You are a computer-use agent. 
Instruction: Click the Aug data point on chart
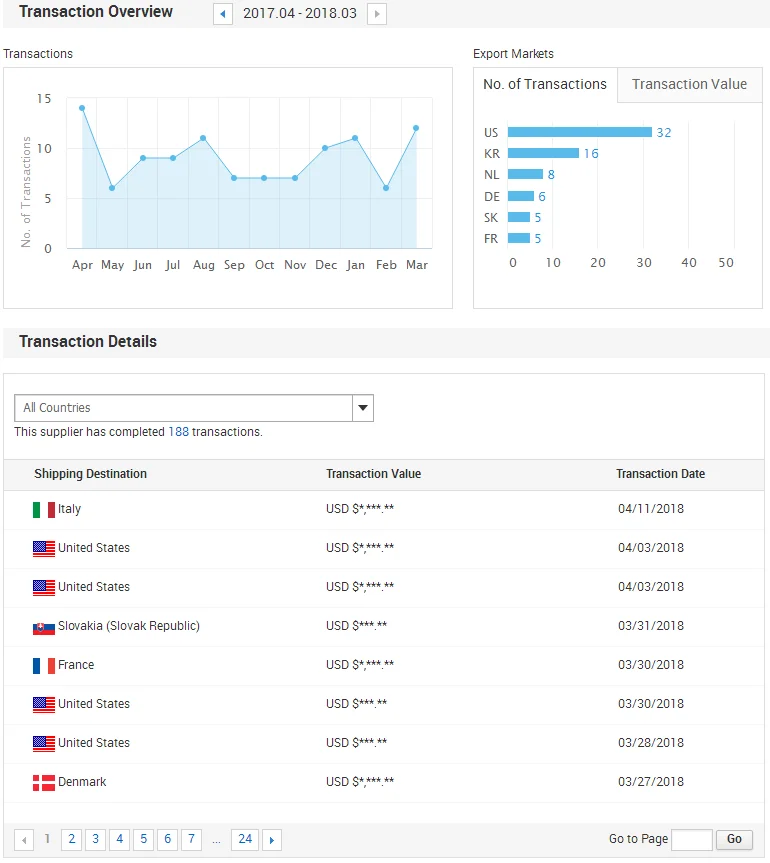click(x=203, y=138)
